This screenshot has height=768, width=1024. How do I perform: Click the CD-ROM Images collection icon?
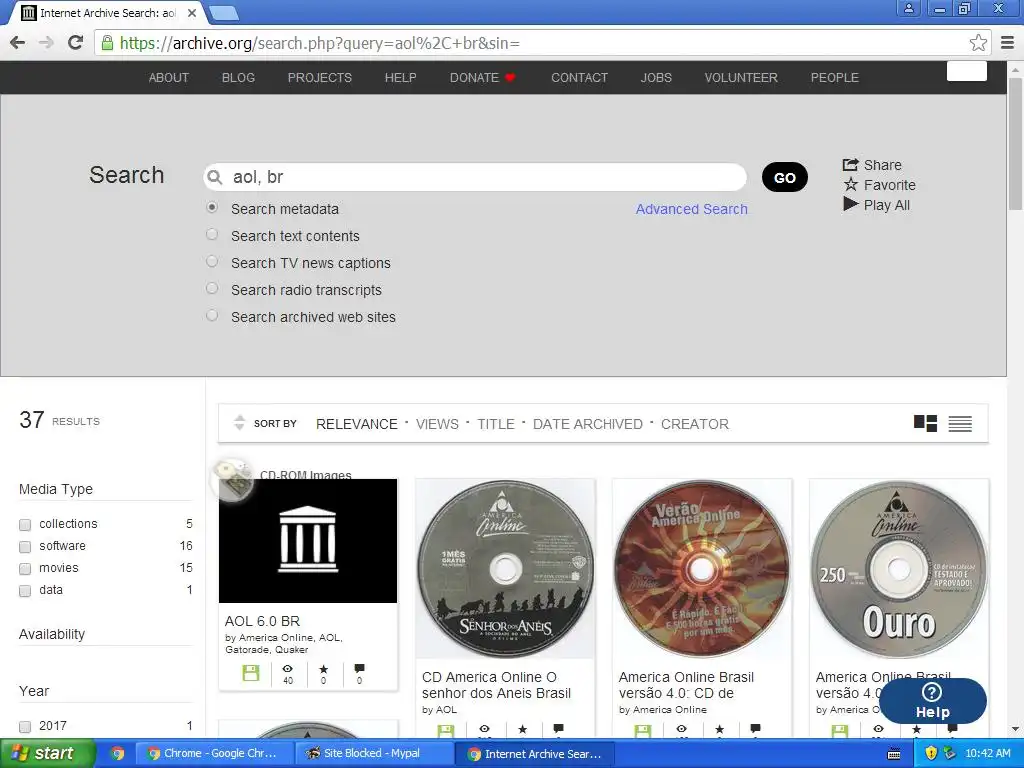232,481
